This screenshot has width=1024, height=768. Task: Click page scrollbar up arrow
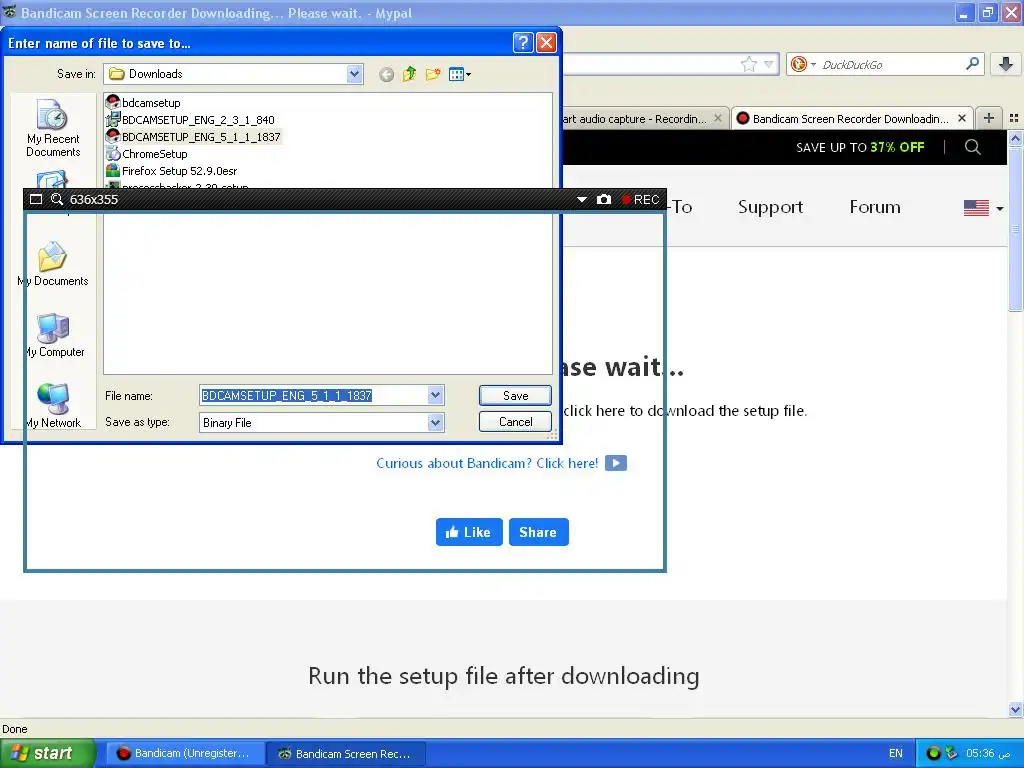[1015, 138]
